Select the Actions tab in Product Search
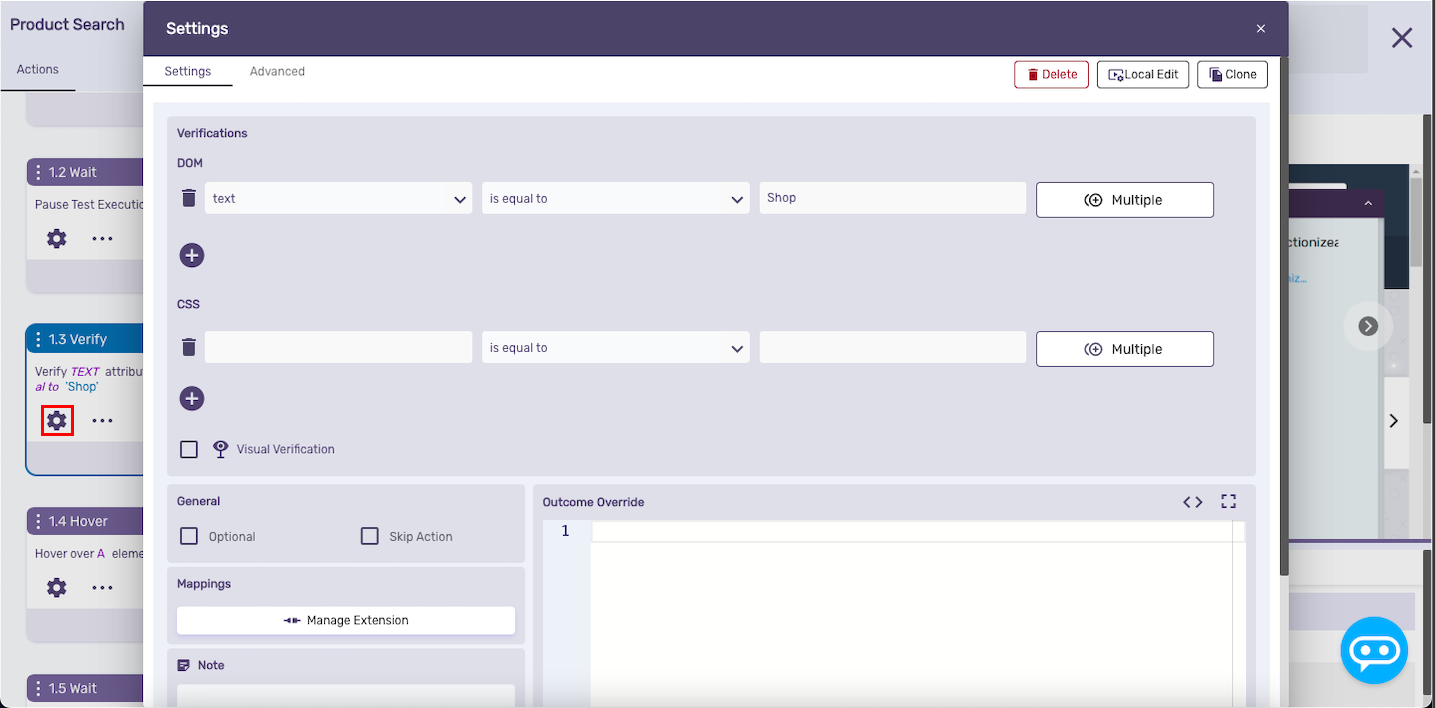 click(x=38, y=69)
